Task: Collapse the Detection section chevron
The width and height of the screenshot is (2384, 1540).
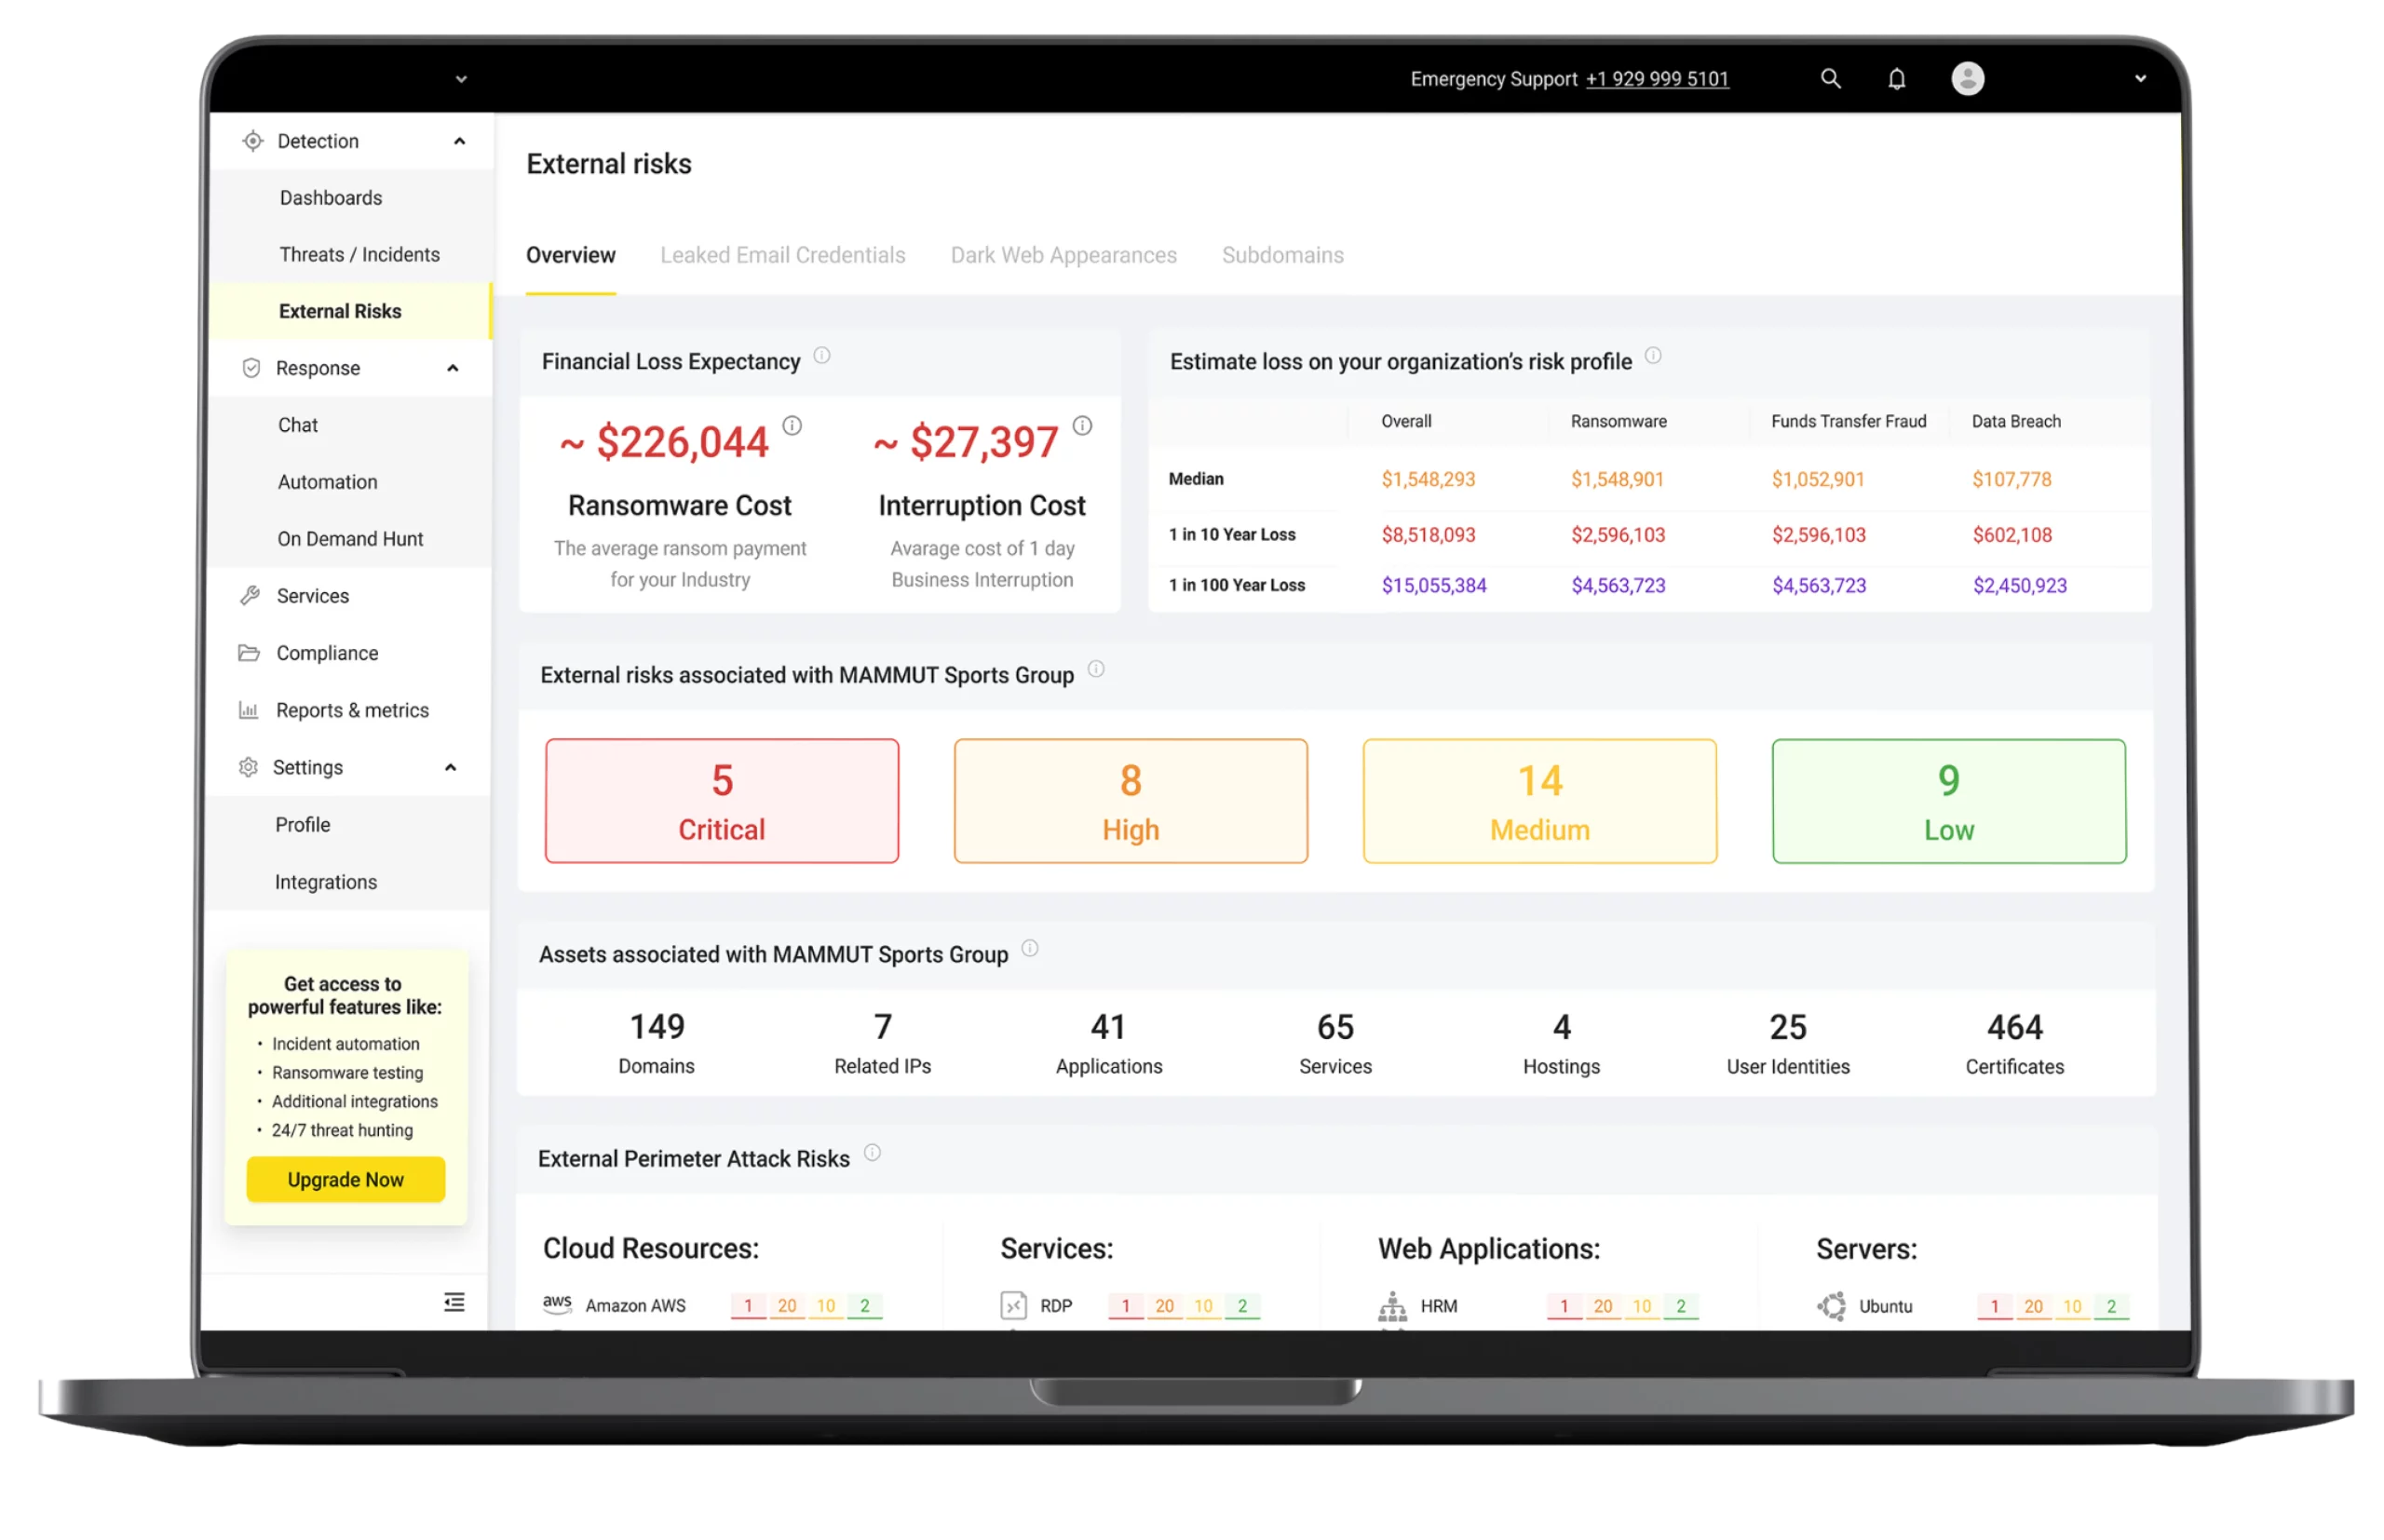Action: pos(459,141)
